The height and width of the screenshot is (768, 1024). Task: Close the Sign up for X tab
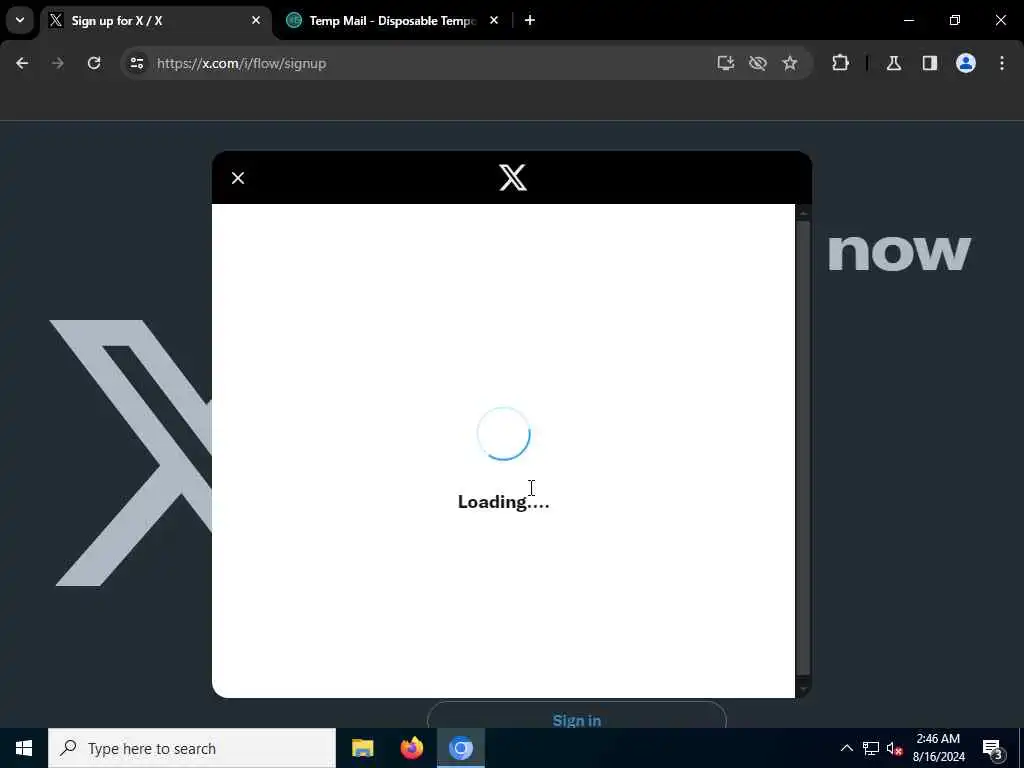[256, 21]
